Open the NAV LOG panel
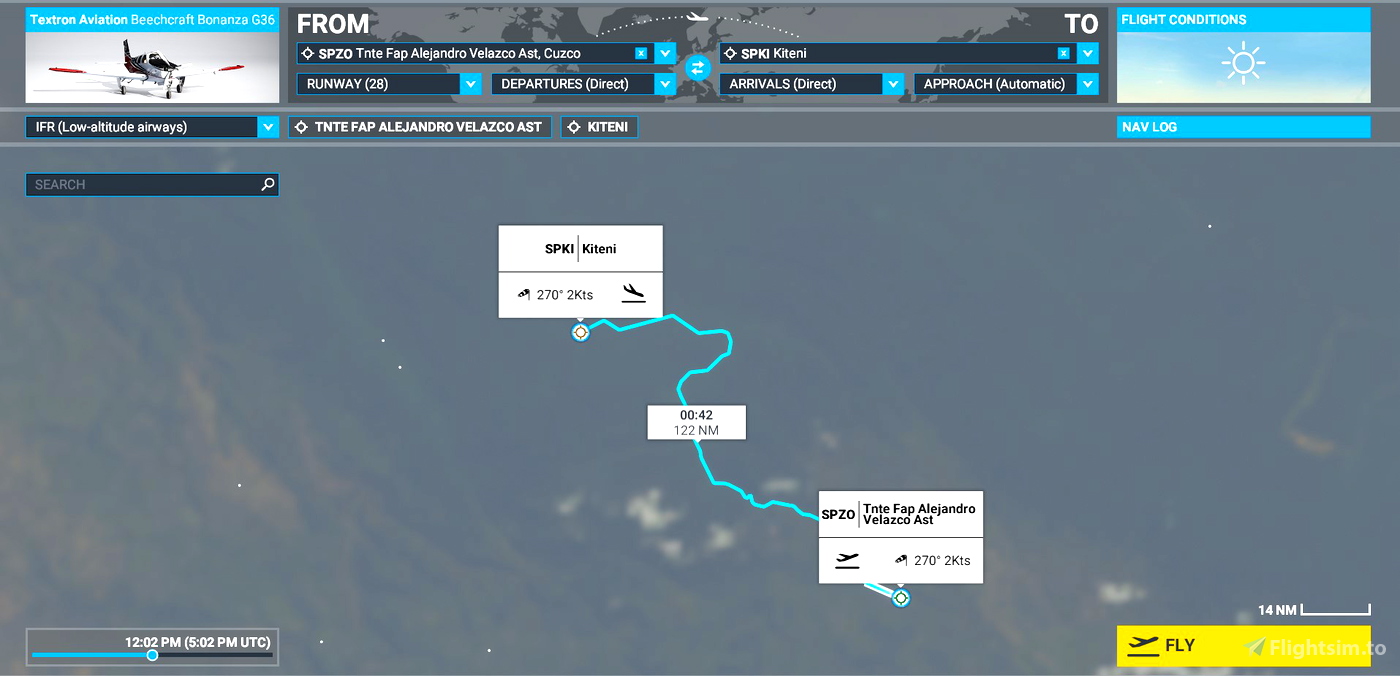 click(x=1243, y=127)
